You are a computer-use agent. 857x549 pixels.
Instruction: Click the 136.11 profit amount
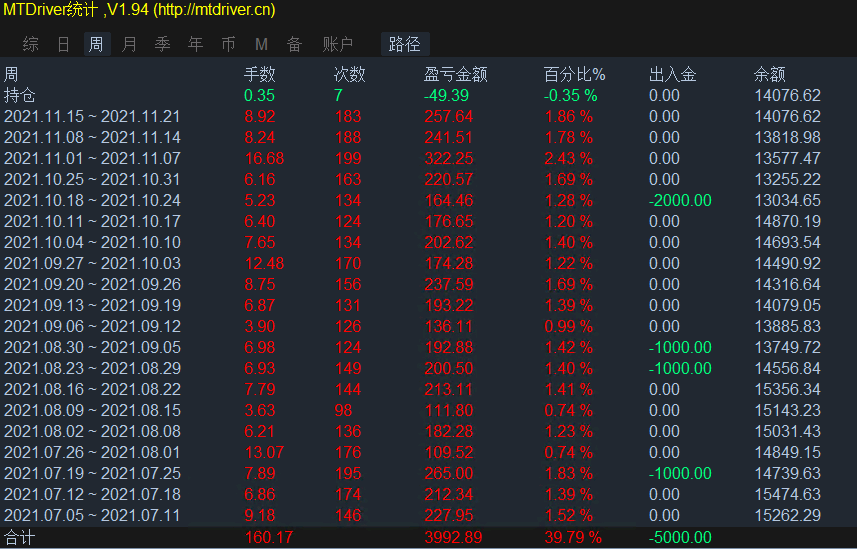[449, 326]
